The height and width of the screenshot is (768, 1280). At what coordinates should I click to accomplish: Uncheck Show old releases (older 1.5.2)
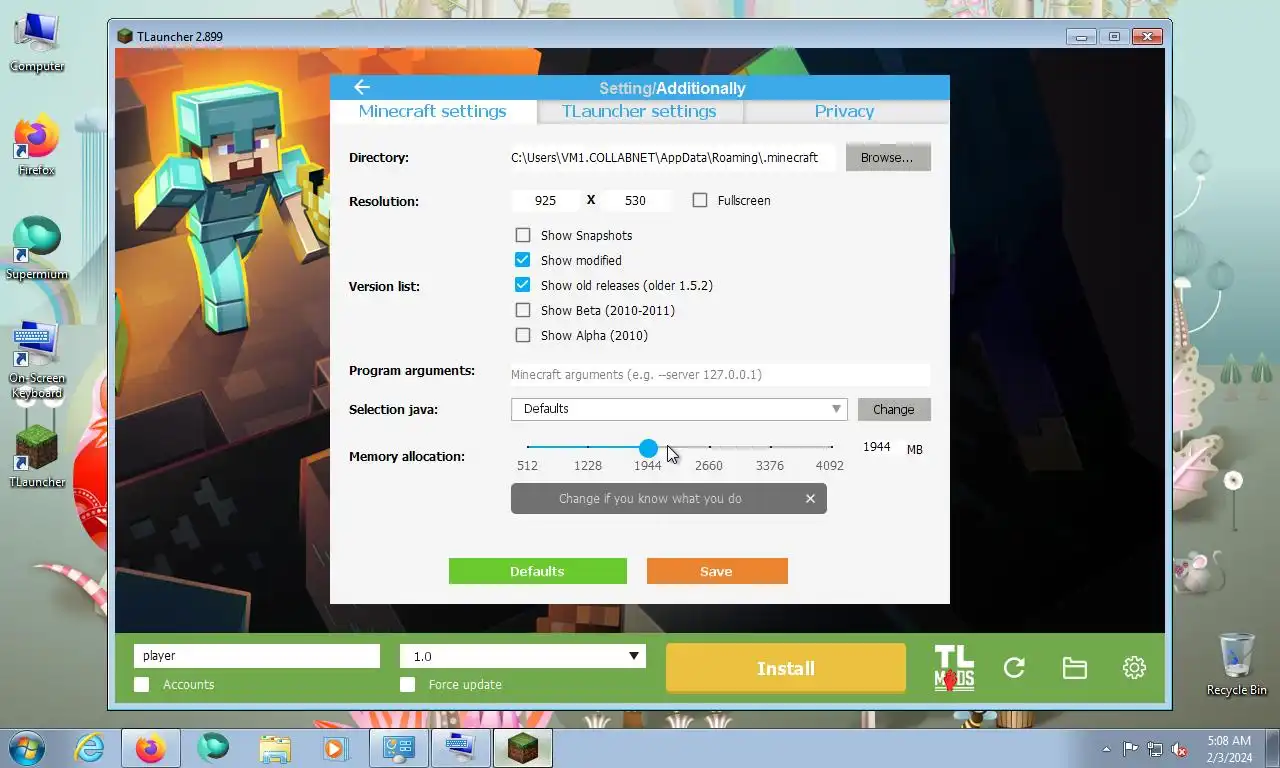[523, 285]
